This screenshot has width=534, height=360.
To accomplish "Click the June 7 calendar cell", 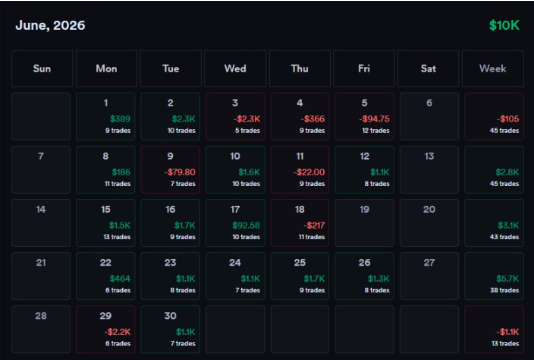I will (41, 170).
